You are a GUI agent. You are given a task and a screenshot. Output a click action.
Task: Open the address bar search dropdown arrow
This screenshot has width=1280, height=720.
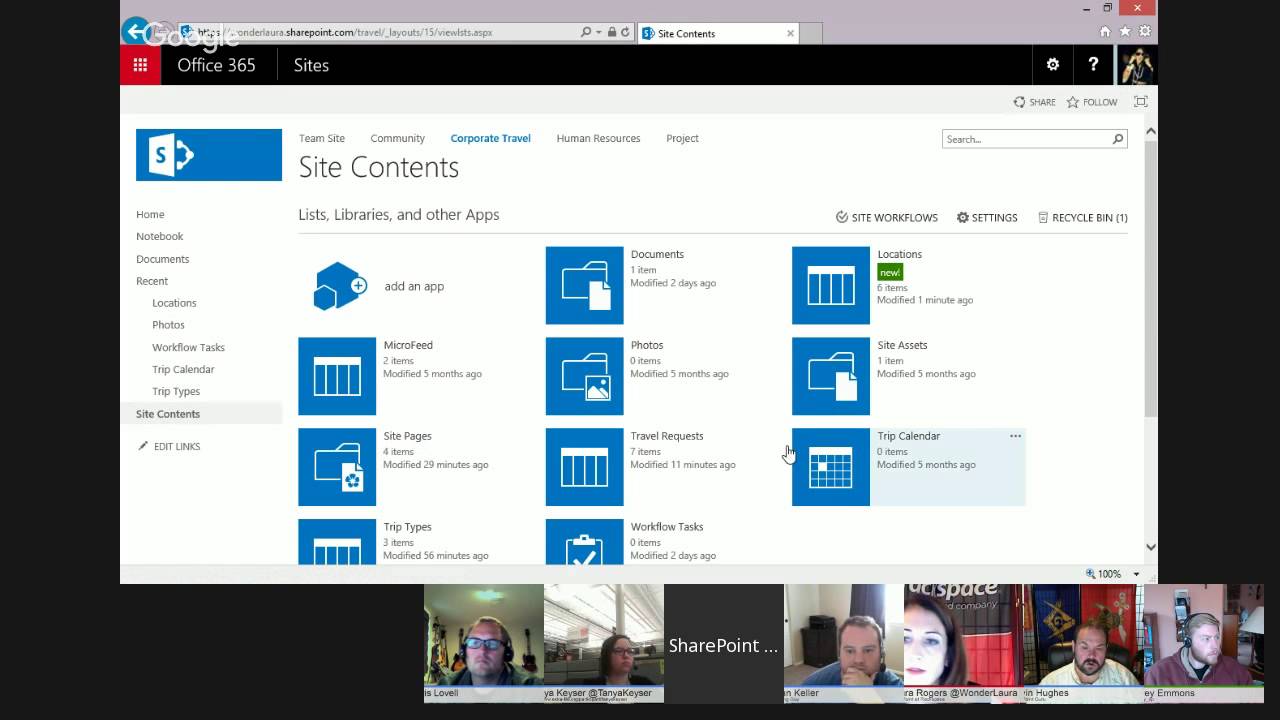click(598, 32)
